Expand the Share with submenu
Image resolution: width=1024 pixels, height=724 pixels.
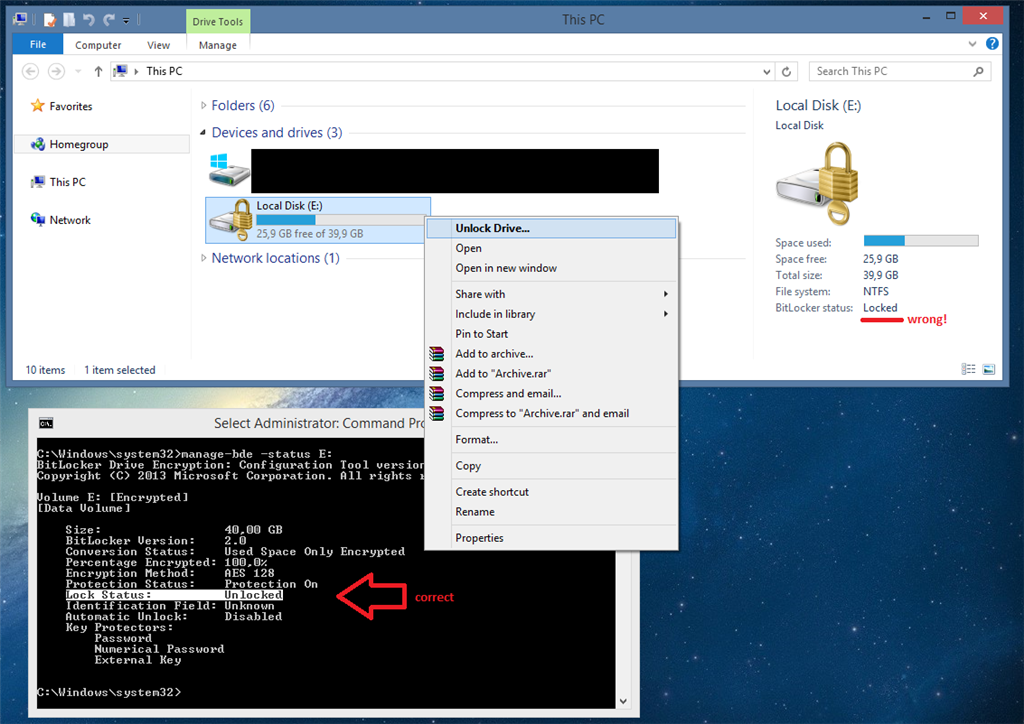pos(551,294)
